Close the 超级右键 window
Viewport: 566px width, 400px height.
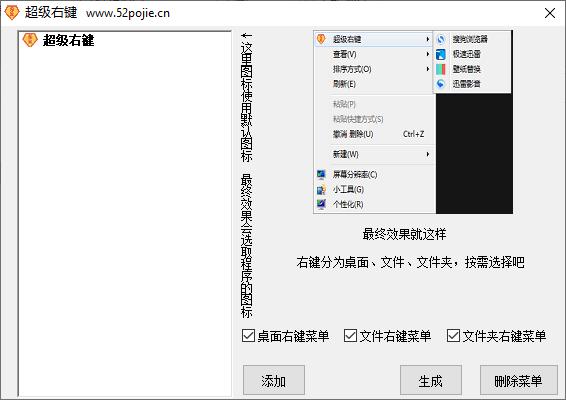550,13
